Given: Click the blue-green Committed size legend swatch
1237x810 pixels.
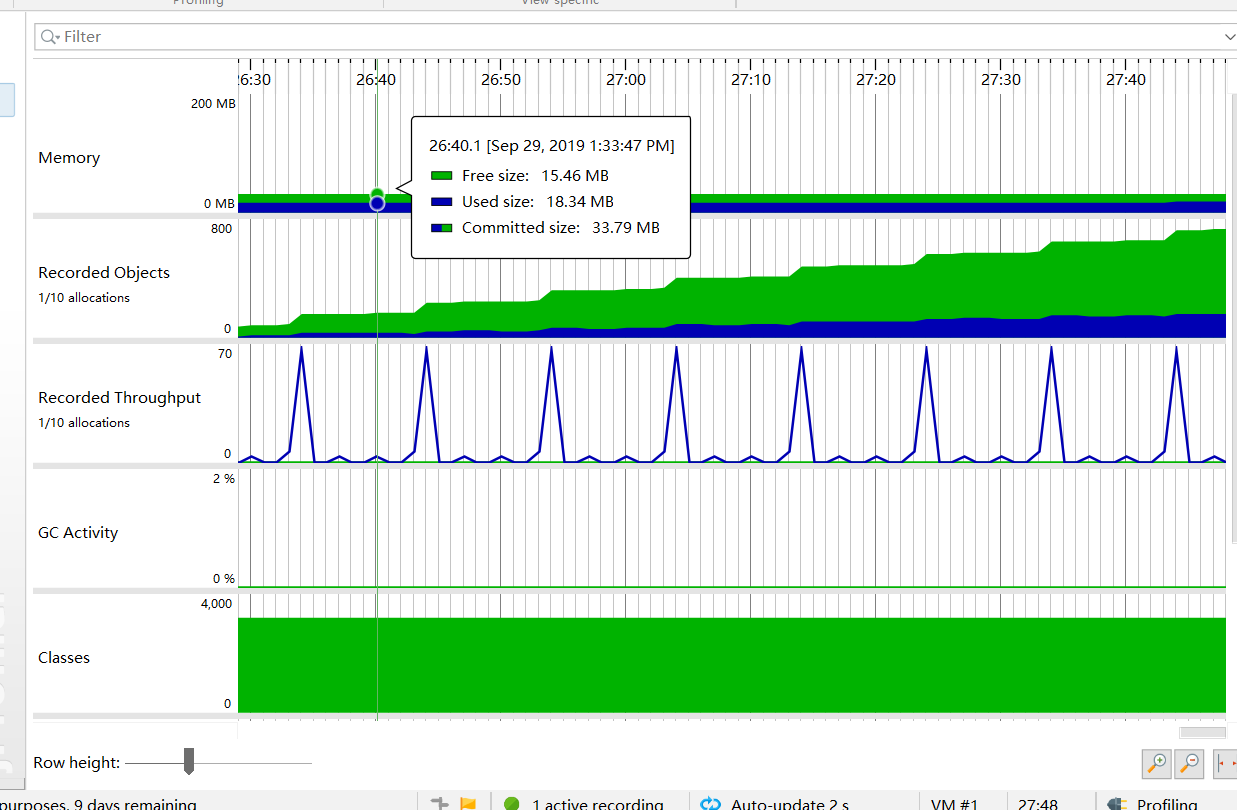Looking at the screenshot, I should (442, 228).
